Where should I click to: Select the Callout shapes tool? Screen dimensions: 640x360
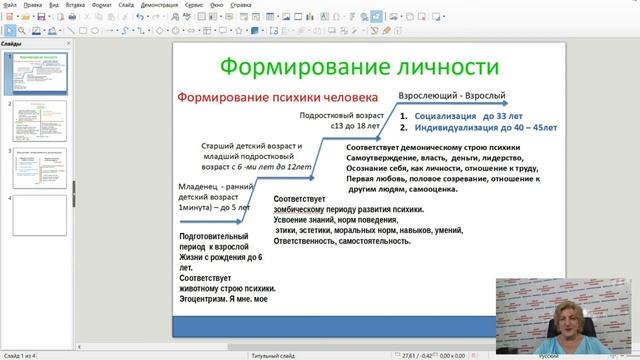click(x=223, y=31)
